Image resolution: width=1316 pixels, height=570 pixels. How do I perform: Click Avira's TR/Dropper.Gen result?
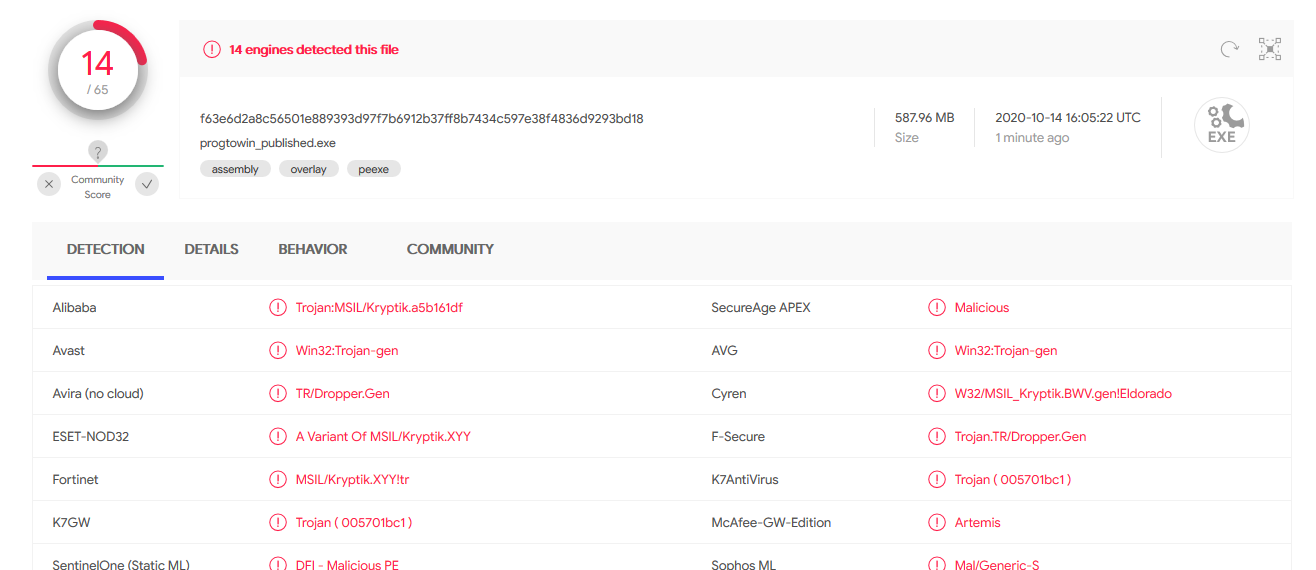[x=343, y=393]
